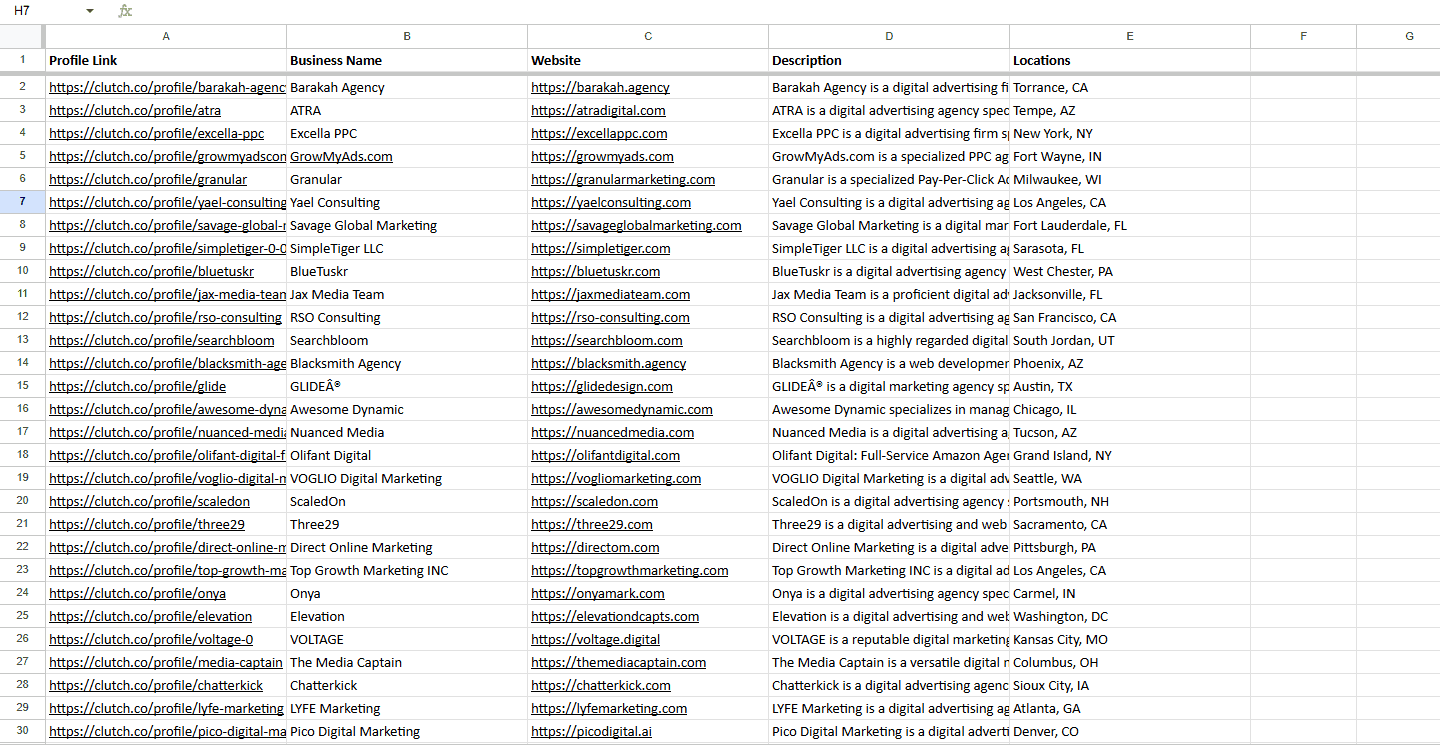Select column B header
This screenshot has height=745, width=1440.
click(x=407, y=36)
